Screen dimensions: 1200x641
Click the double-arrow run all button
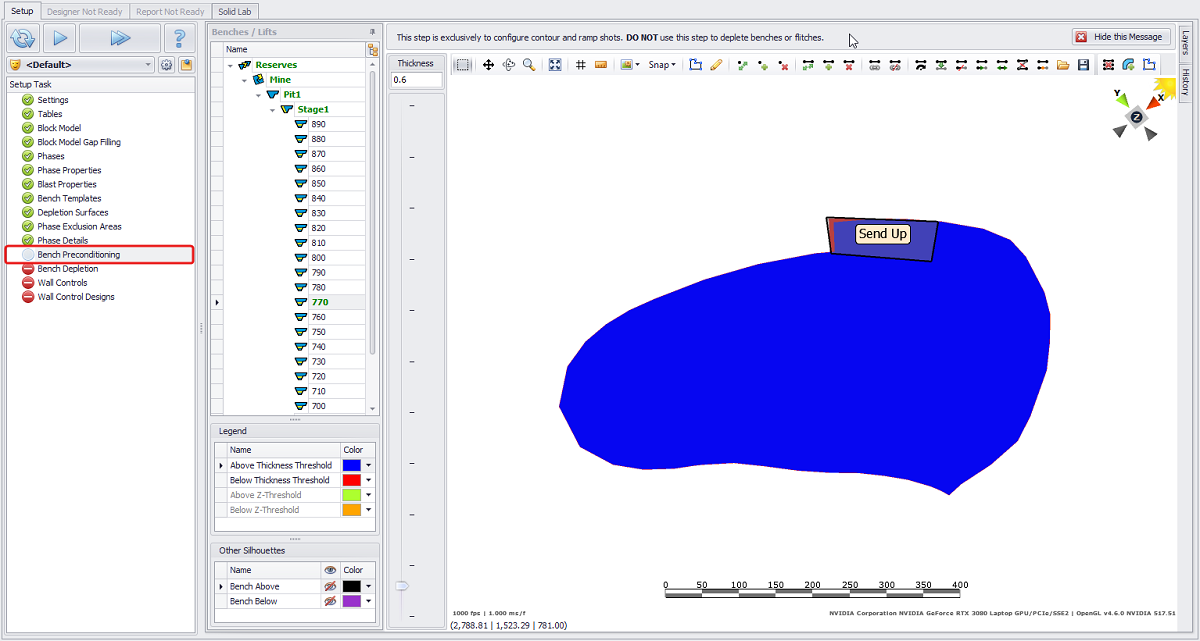tap(120, 38)
